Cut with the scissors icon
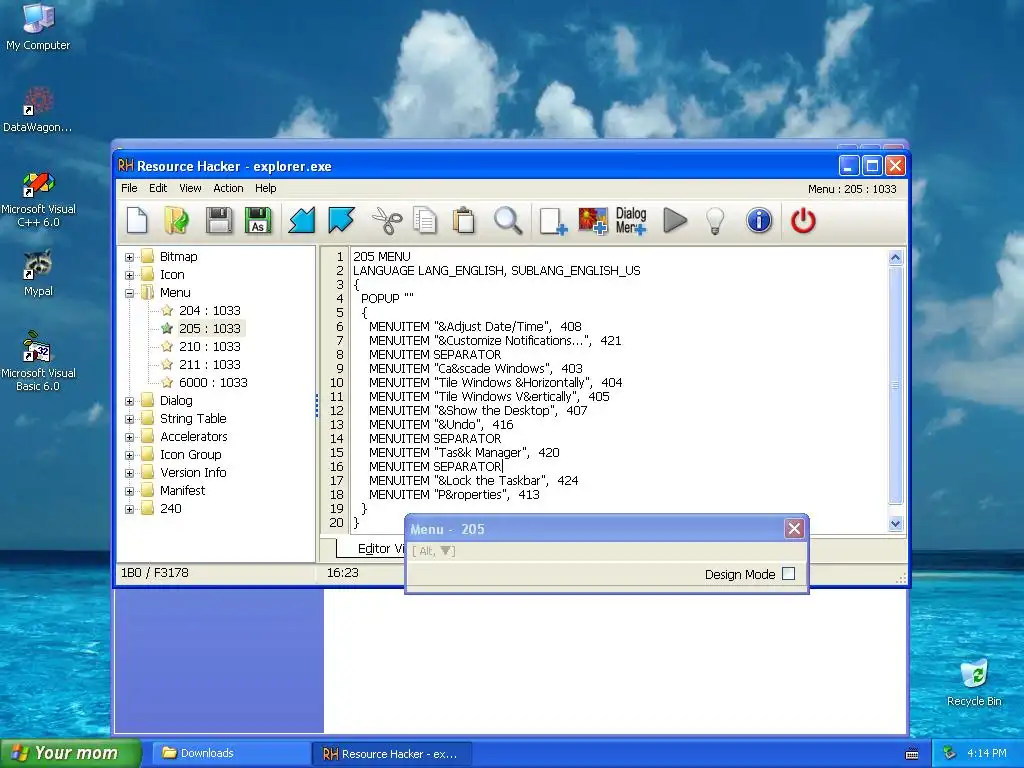 (387, 220)
